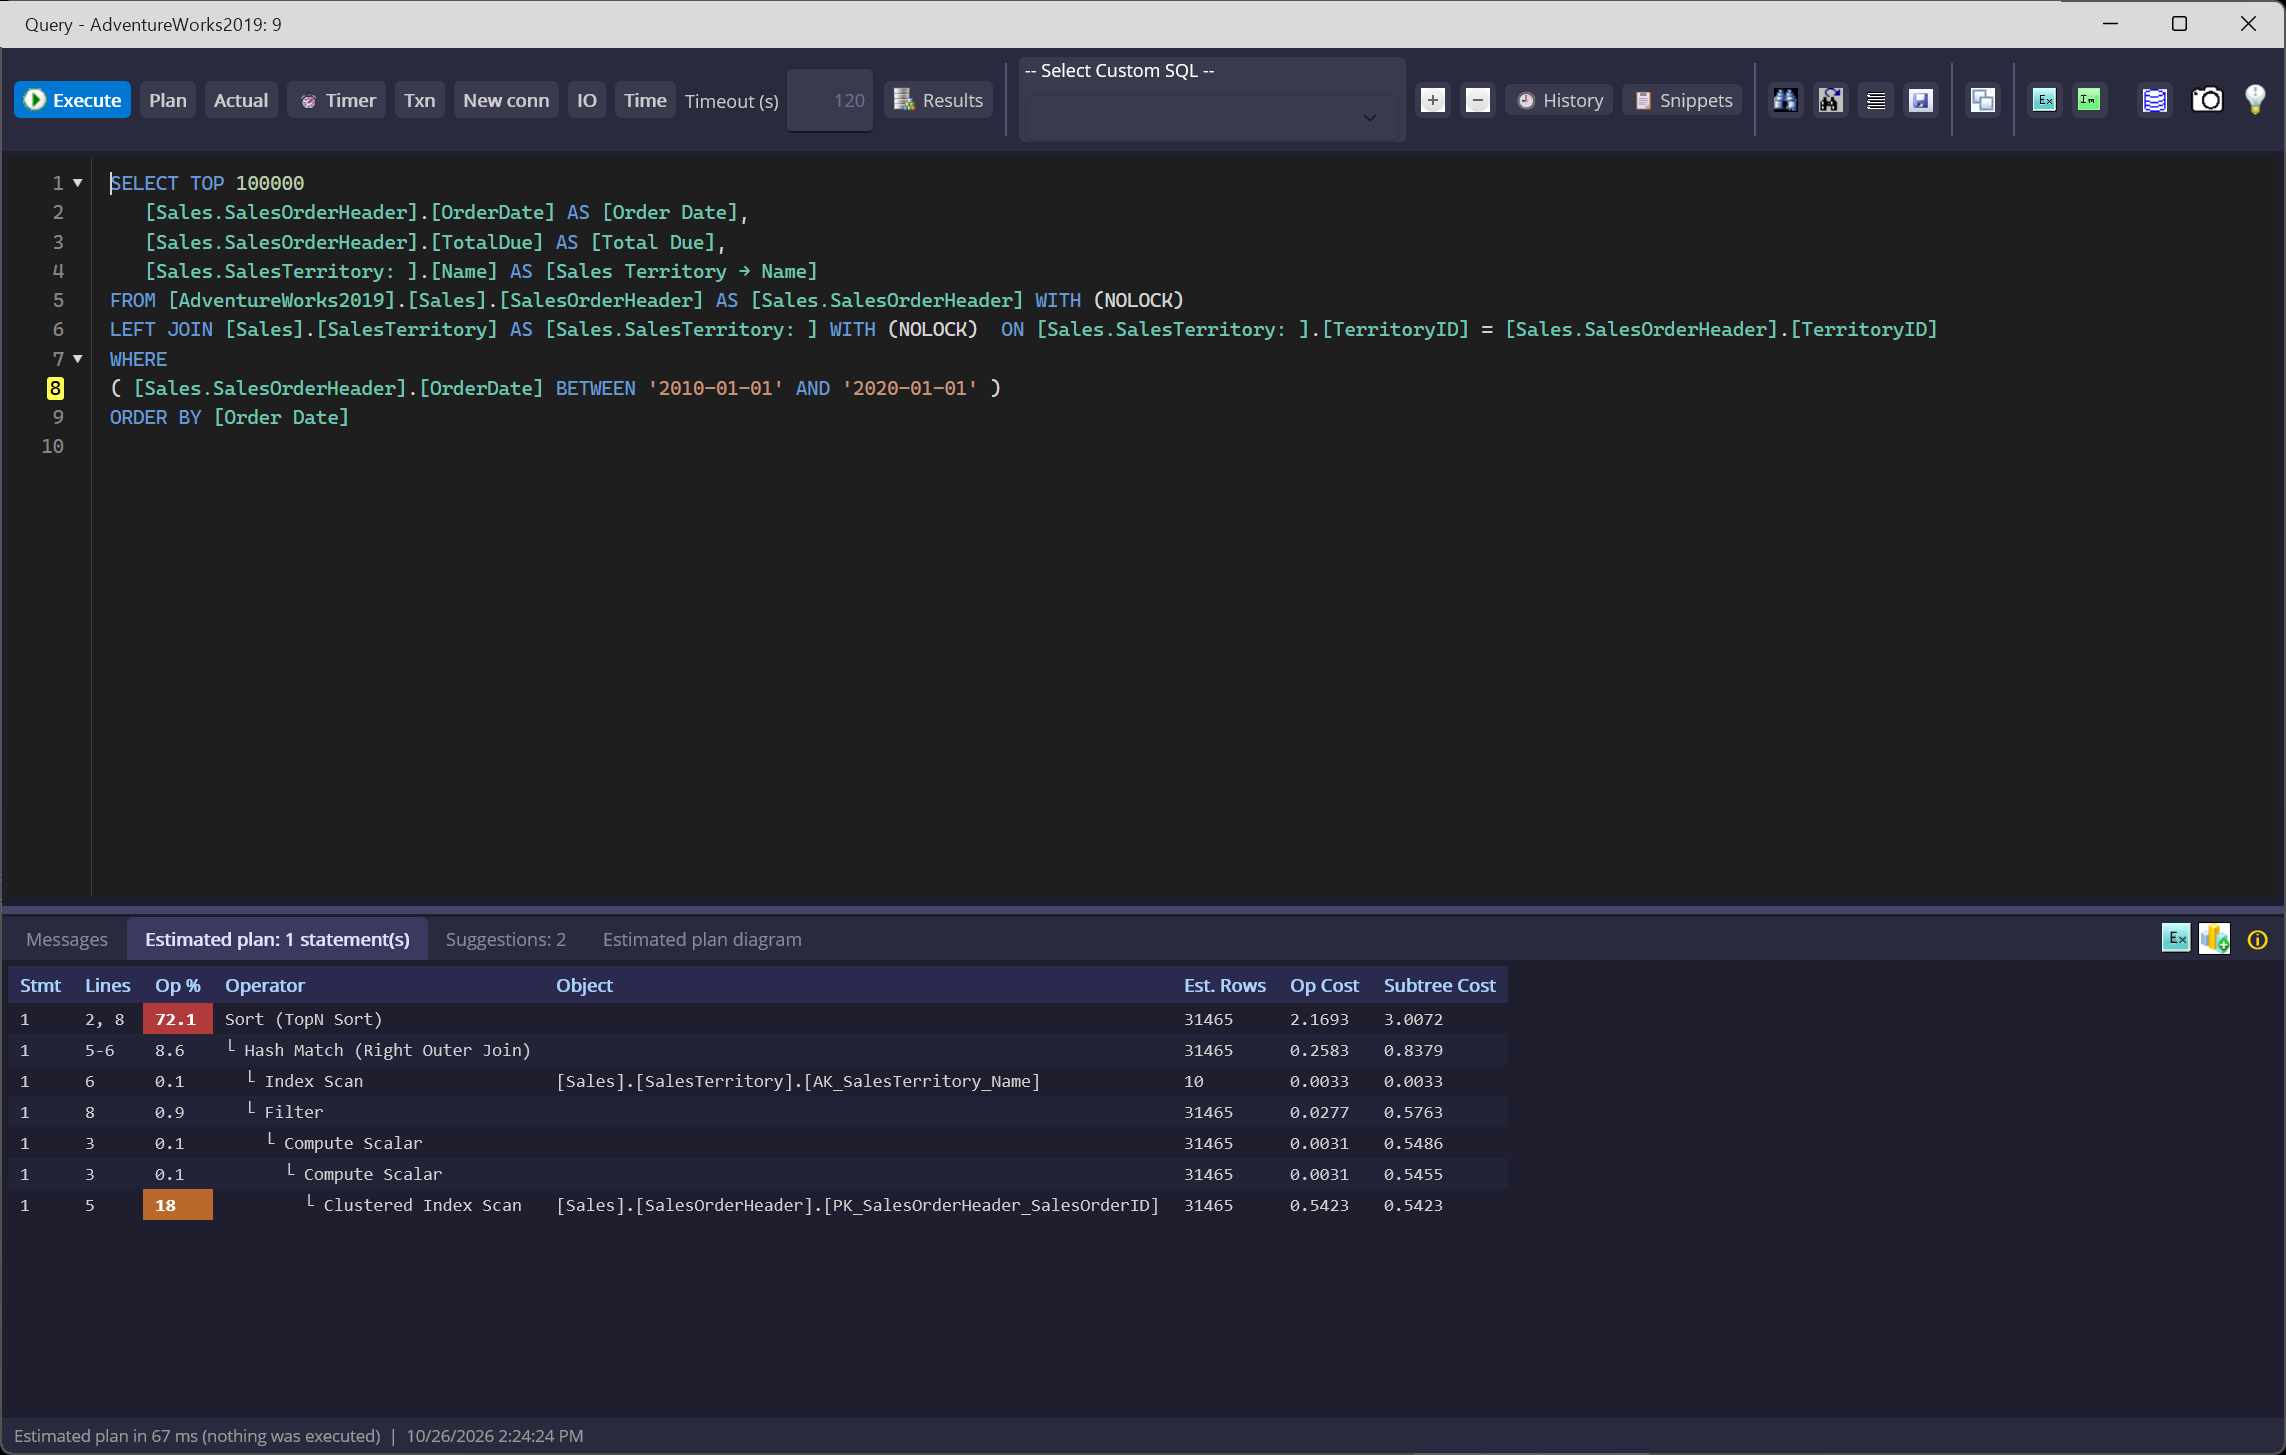The image size is (2286, 1455).
Task: Click the binoculars Find icon in the toolbar
Action: pyautogui.click(x=1785, y=100)
